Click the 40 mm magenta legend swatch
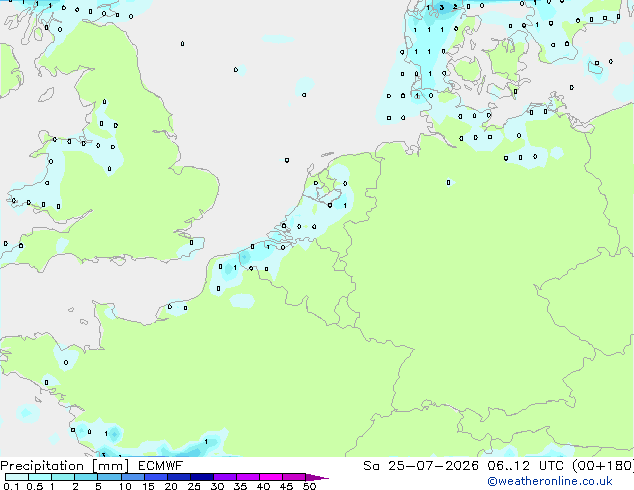 pyautogui.click(x=271, y=477)
